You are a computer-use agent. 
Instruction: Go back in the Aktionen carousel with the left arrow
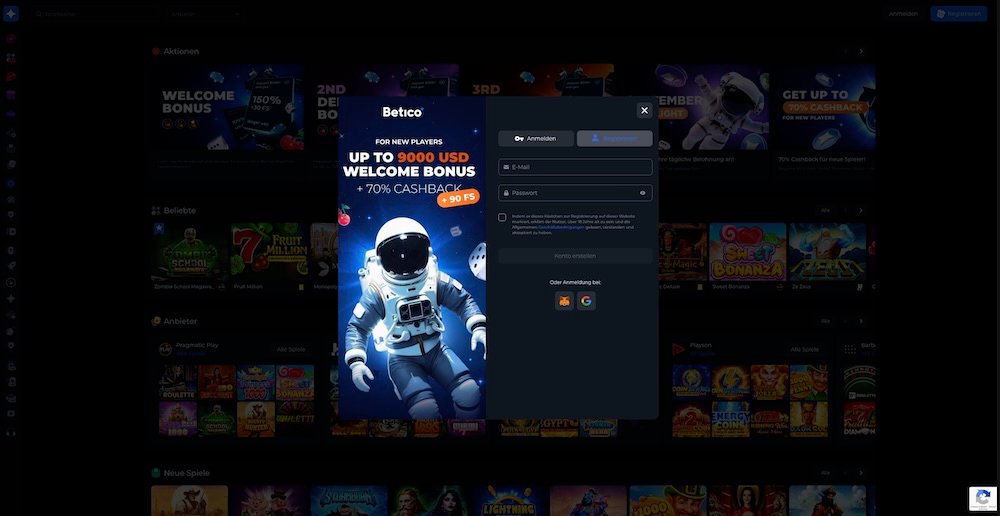pyautogui.click(x=845, y=51)
